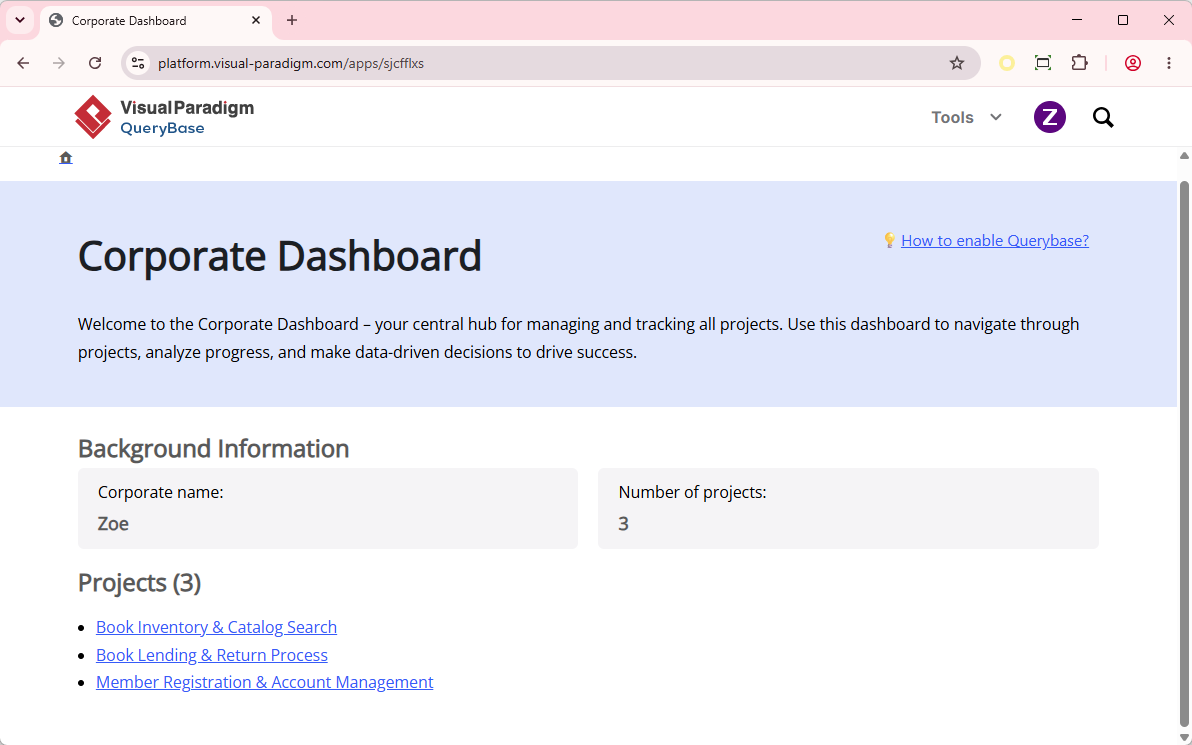Image resolution: width=1192 pixels, height=745 pixels.
Task: Close the Corporate Dashboard tab
Action: pyautogui.click(x=256, y=21)
